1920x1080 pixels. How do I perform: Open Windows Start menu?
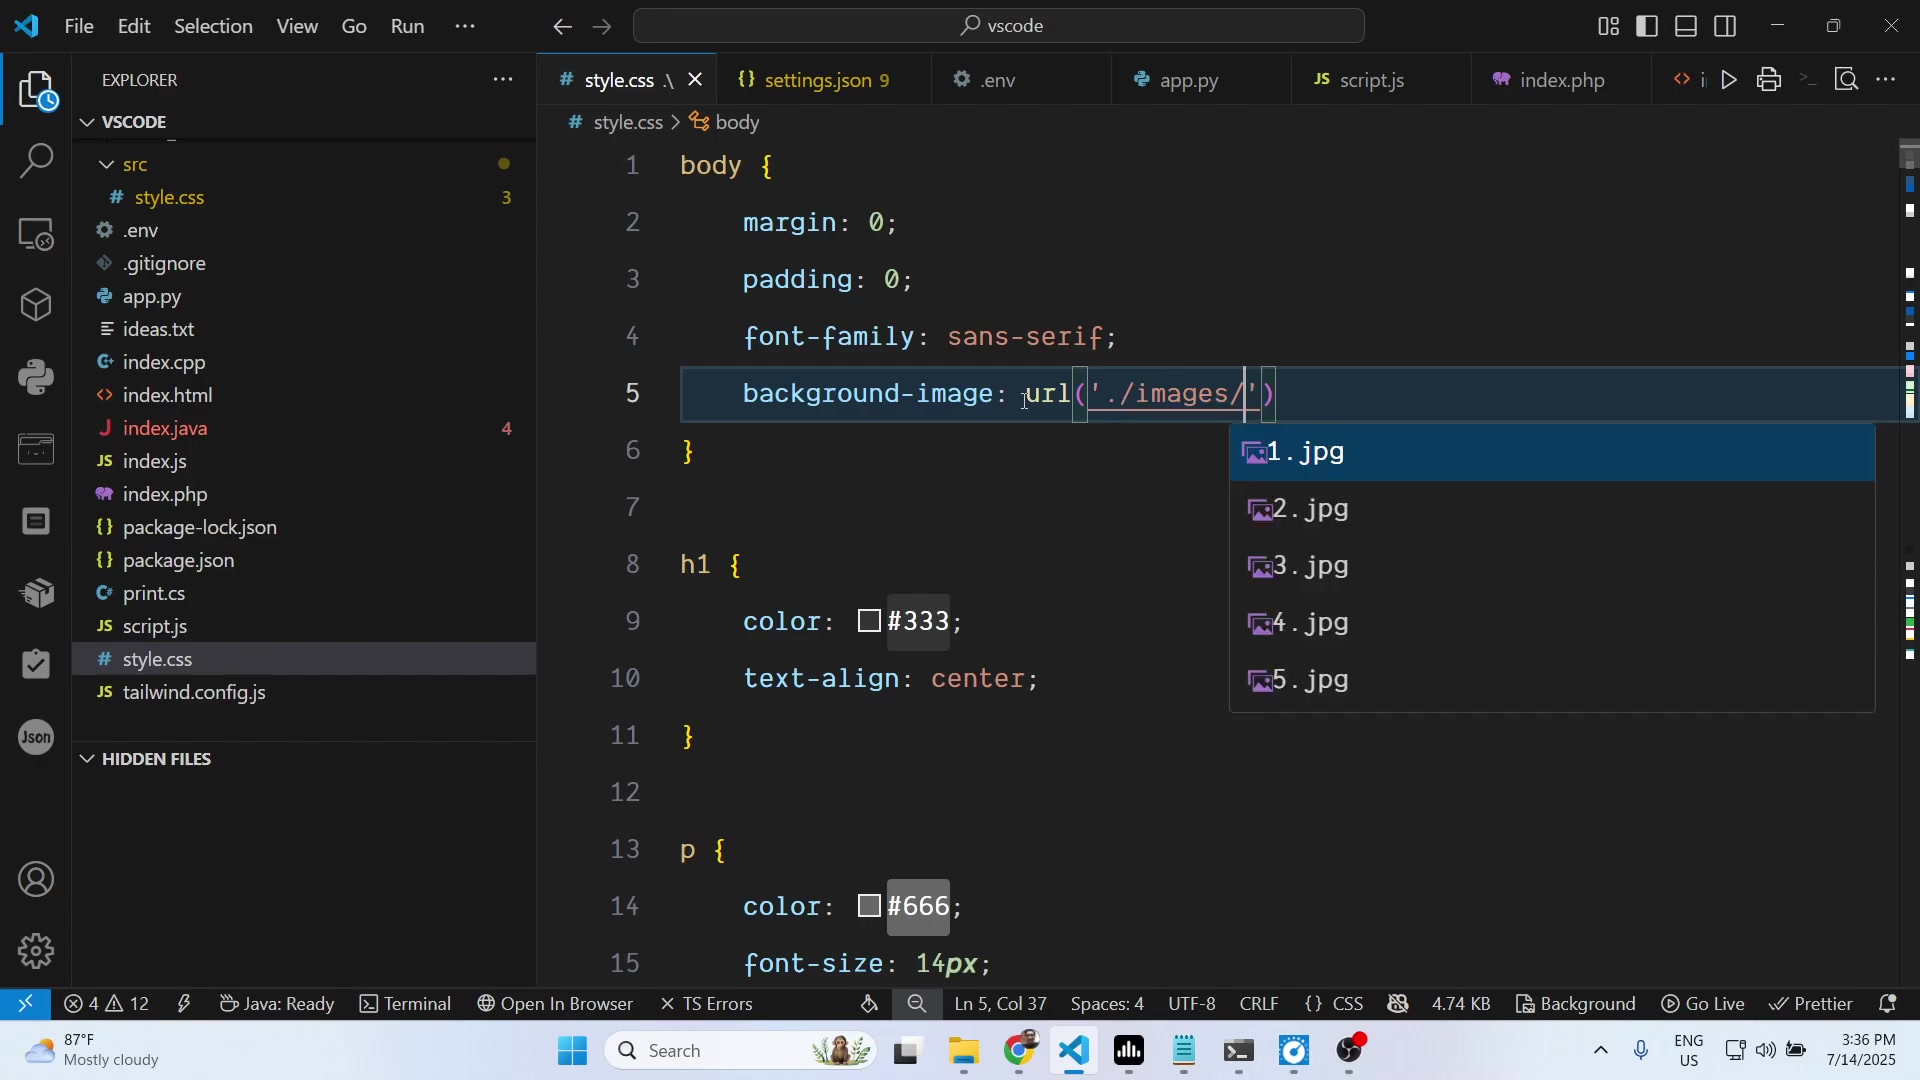coord(573,1052)
